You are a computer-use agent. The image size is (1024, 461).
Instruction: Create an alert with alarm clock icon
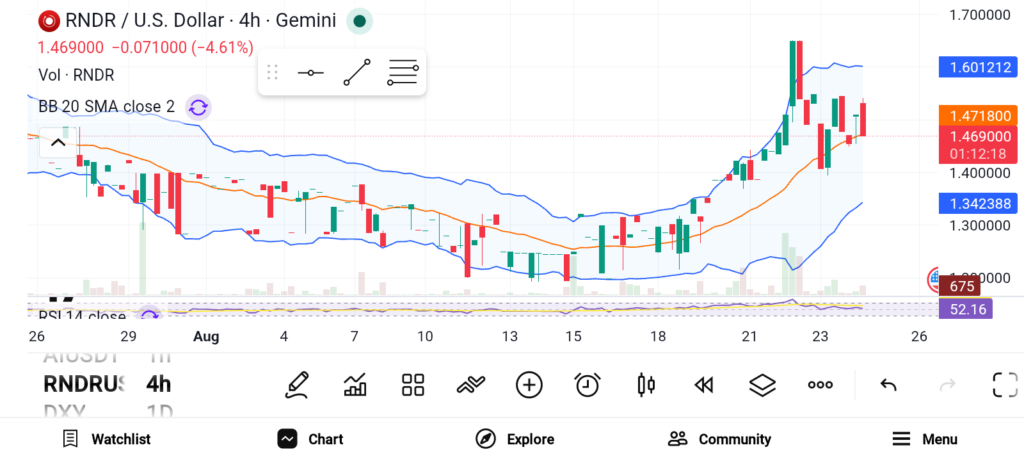coord(588,385)
